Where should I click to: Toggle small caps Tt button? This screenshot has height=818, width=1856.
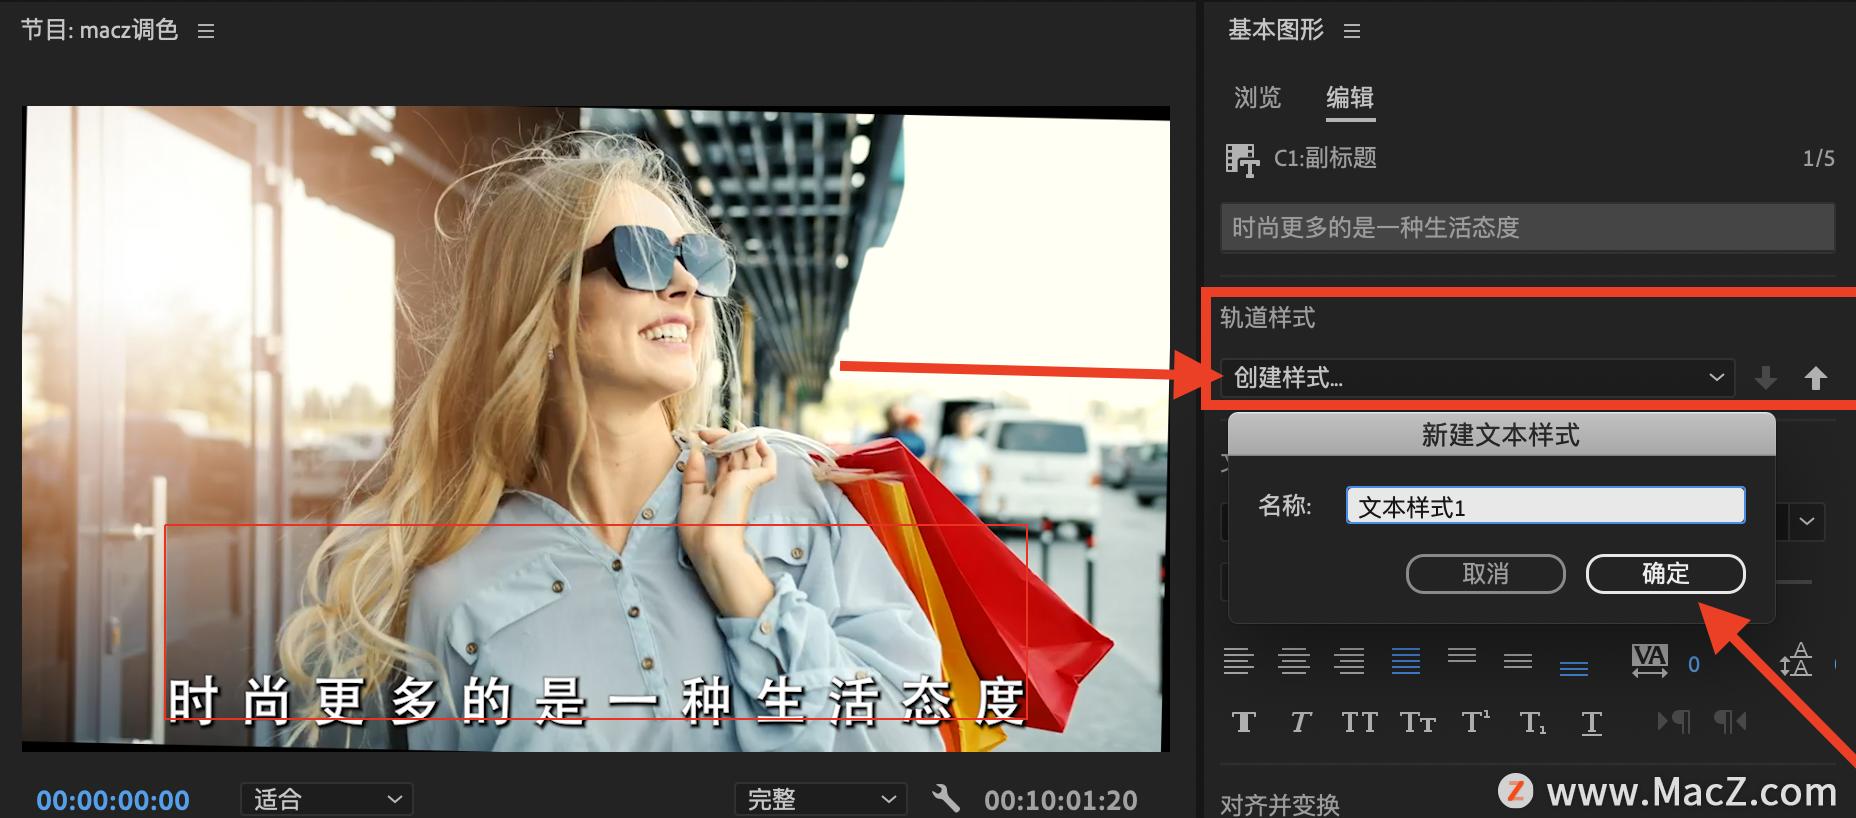click(1417, 722)
